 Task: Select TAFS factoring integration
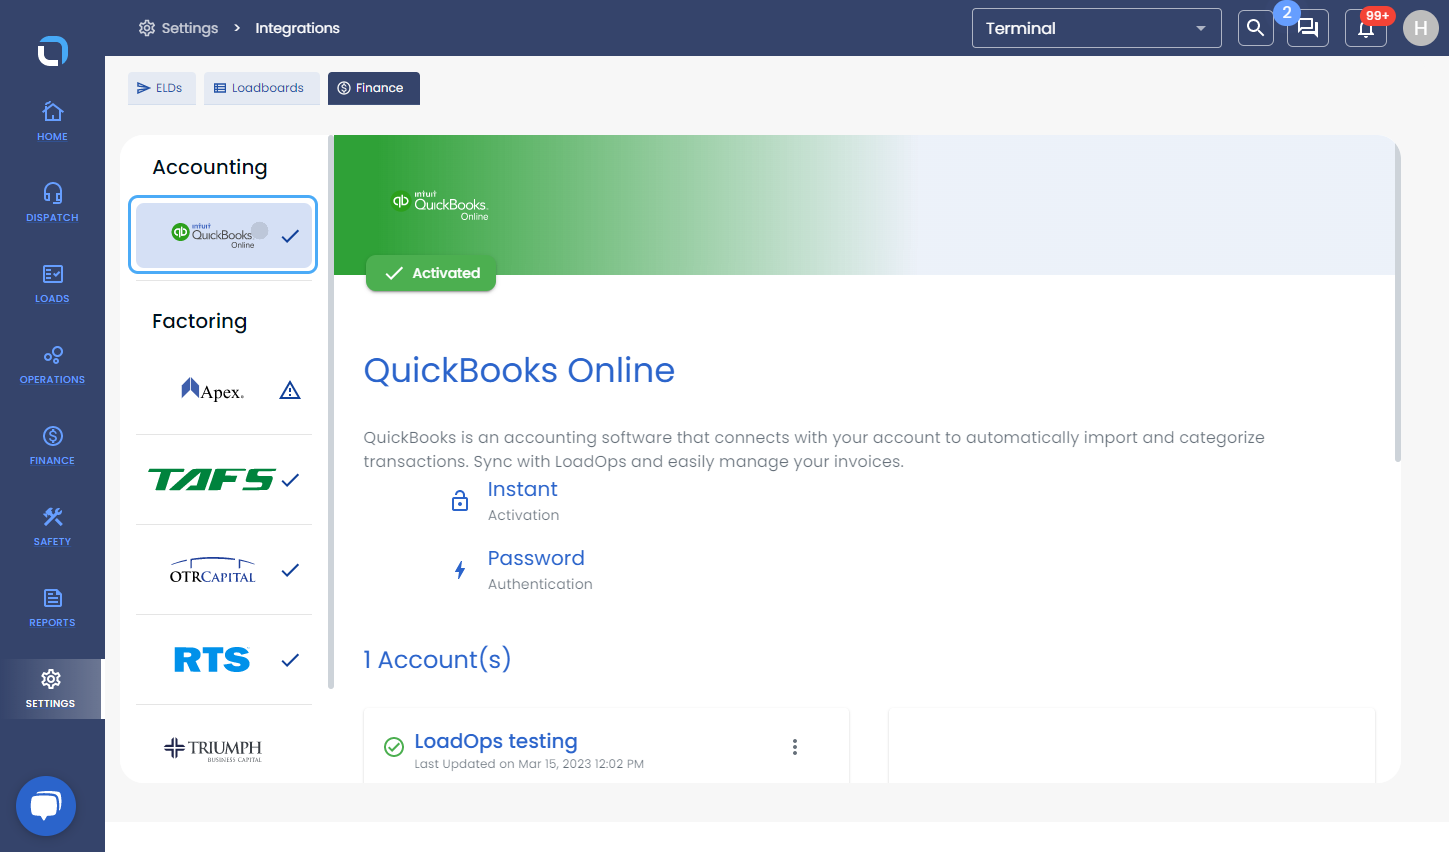[x=224, y=480]
